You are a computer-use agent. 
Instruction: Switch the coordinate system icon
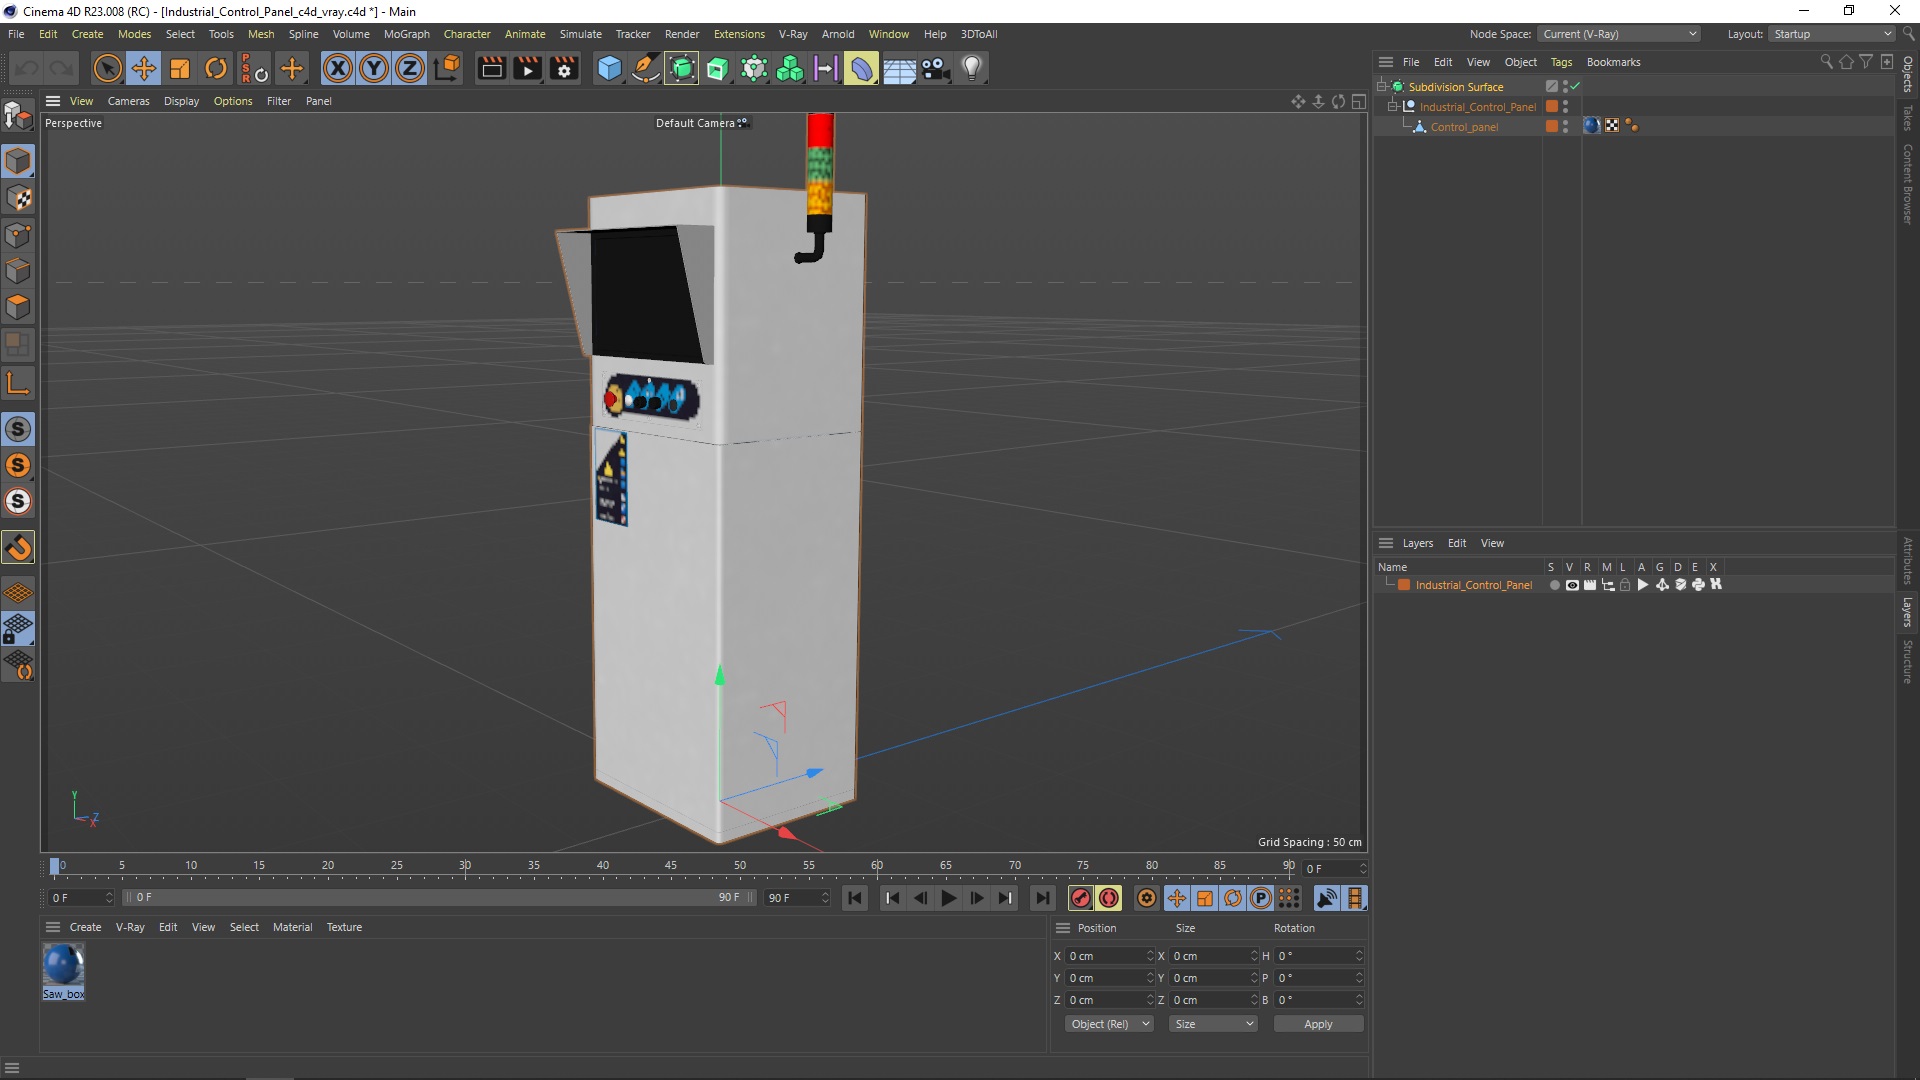point(448,68)
